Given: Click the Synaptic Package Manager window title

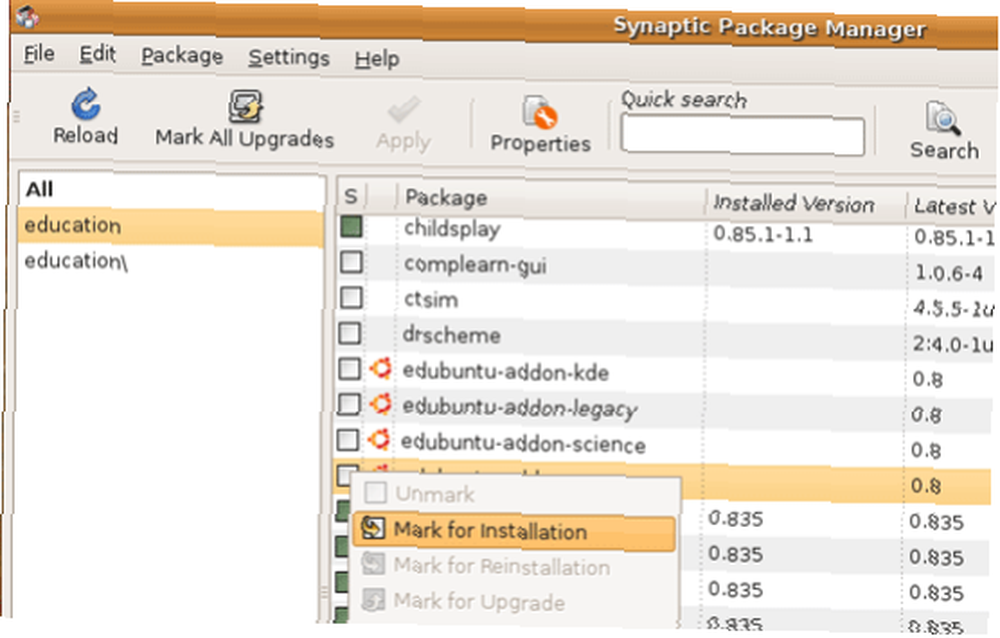Looking at the screenshot, I should (769, 27).
